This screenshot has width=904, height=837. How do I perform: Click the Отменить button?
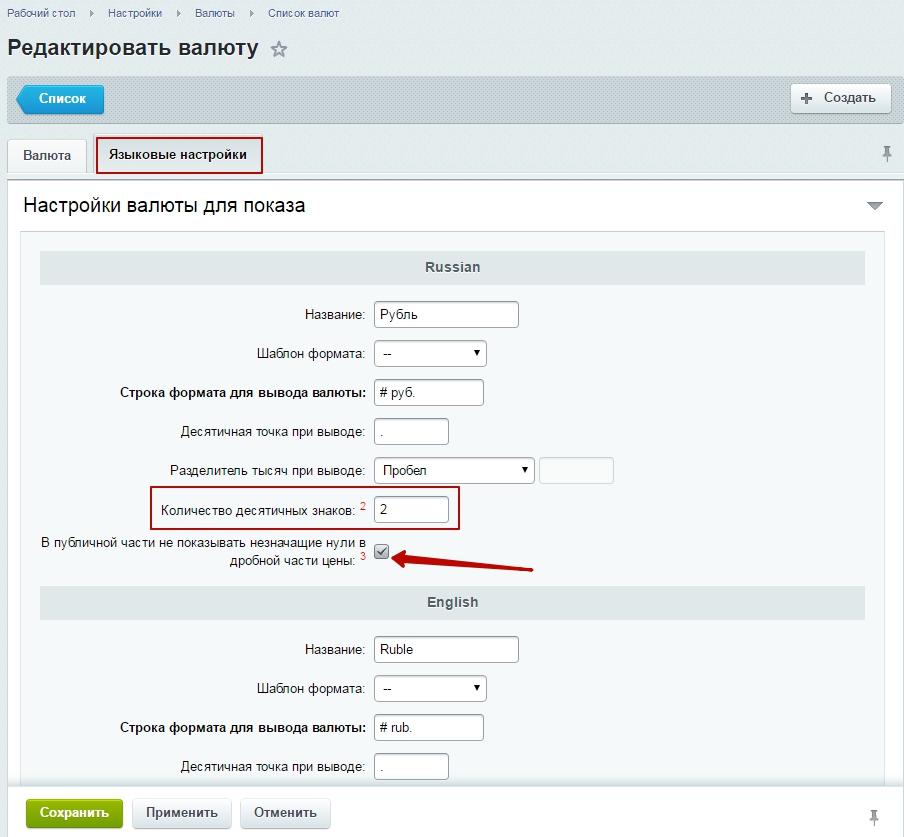click(285, 813)
